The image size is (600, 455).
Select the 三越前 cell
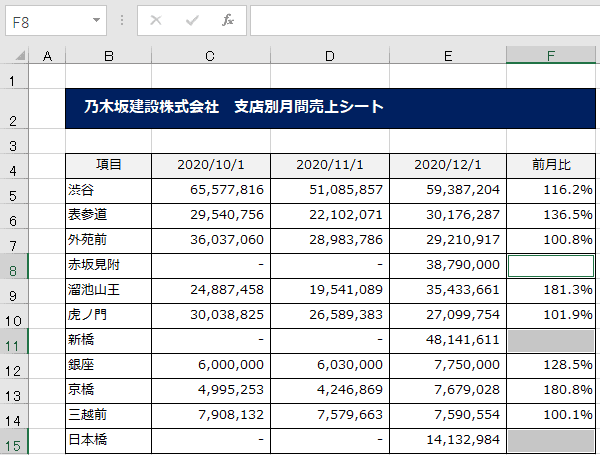[109, 416]
